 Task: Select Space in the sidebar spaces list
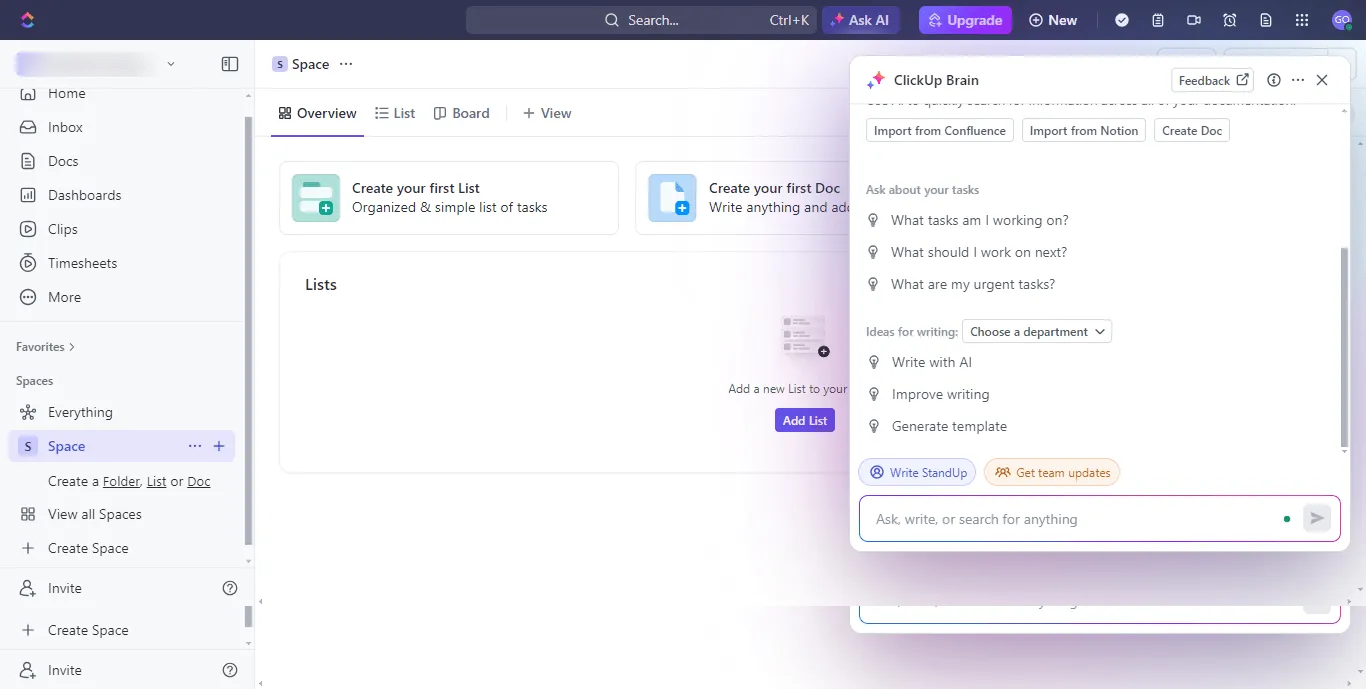[x=122, y=446]
